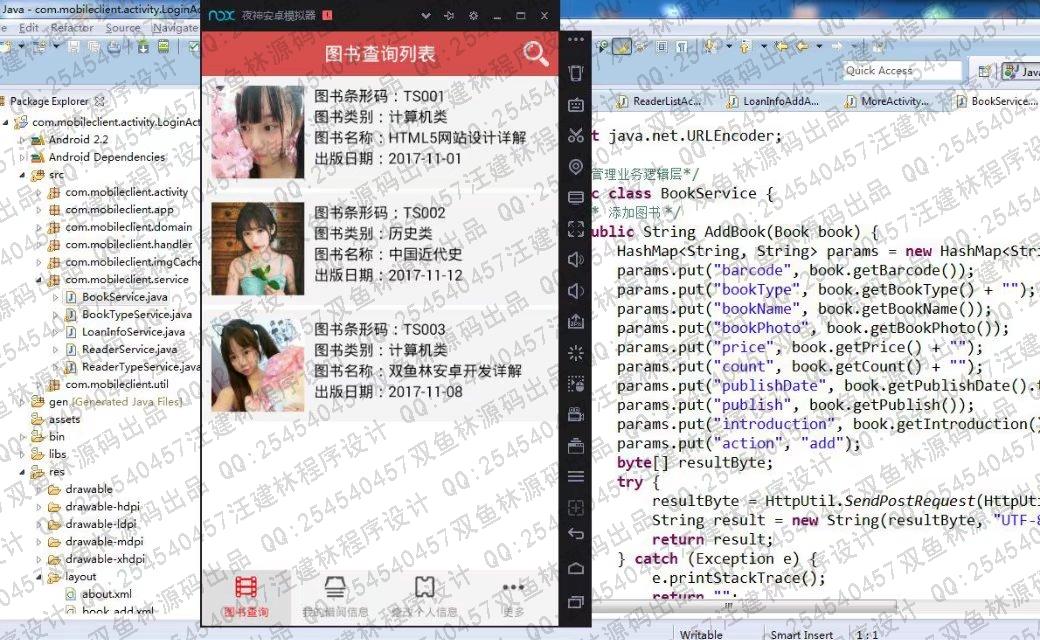Click the Nox shake device icon
This screenshot has height=640, width=1040.
[576, 73]
